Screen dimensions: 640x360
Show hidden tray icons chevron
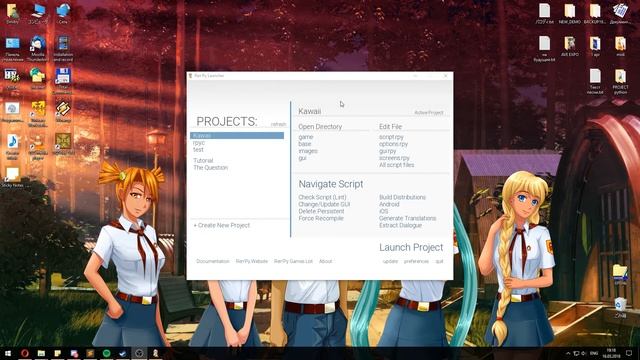coord(568,353)
